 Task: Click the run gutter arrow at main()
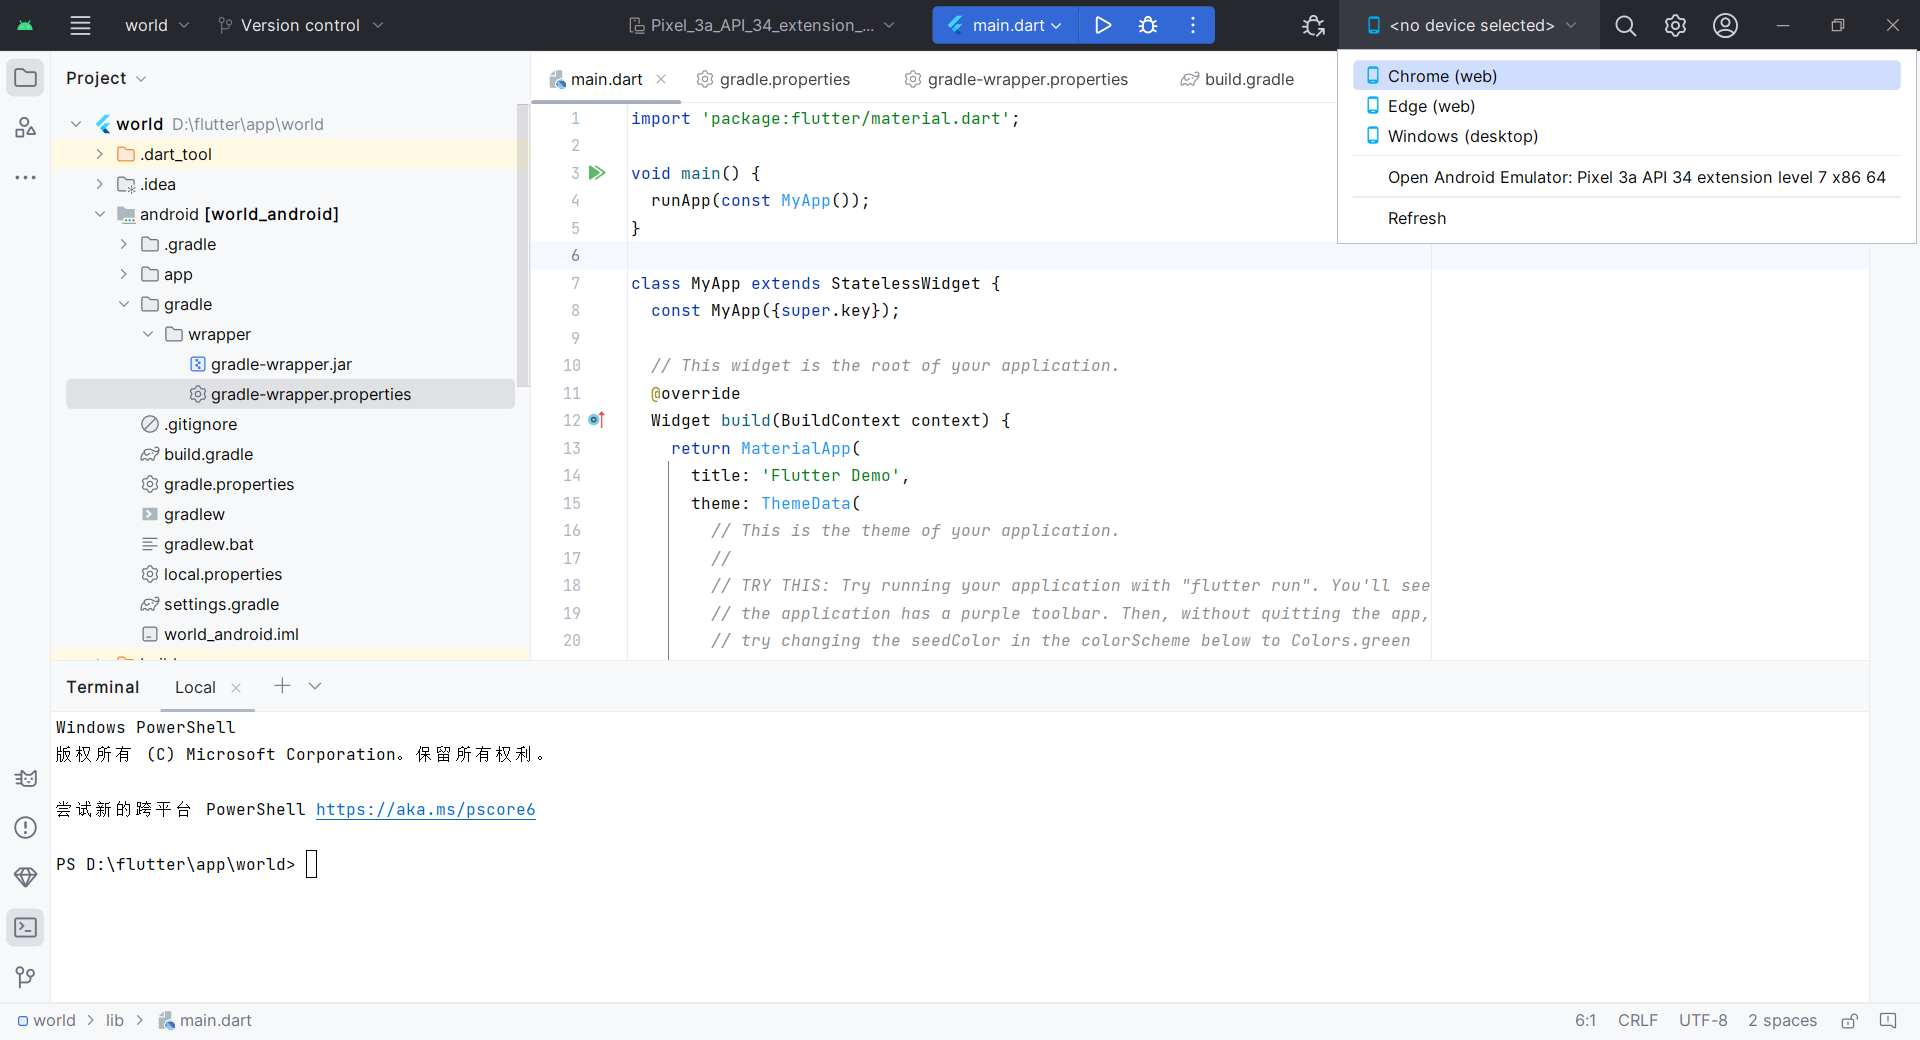pos(597,173)
